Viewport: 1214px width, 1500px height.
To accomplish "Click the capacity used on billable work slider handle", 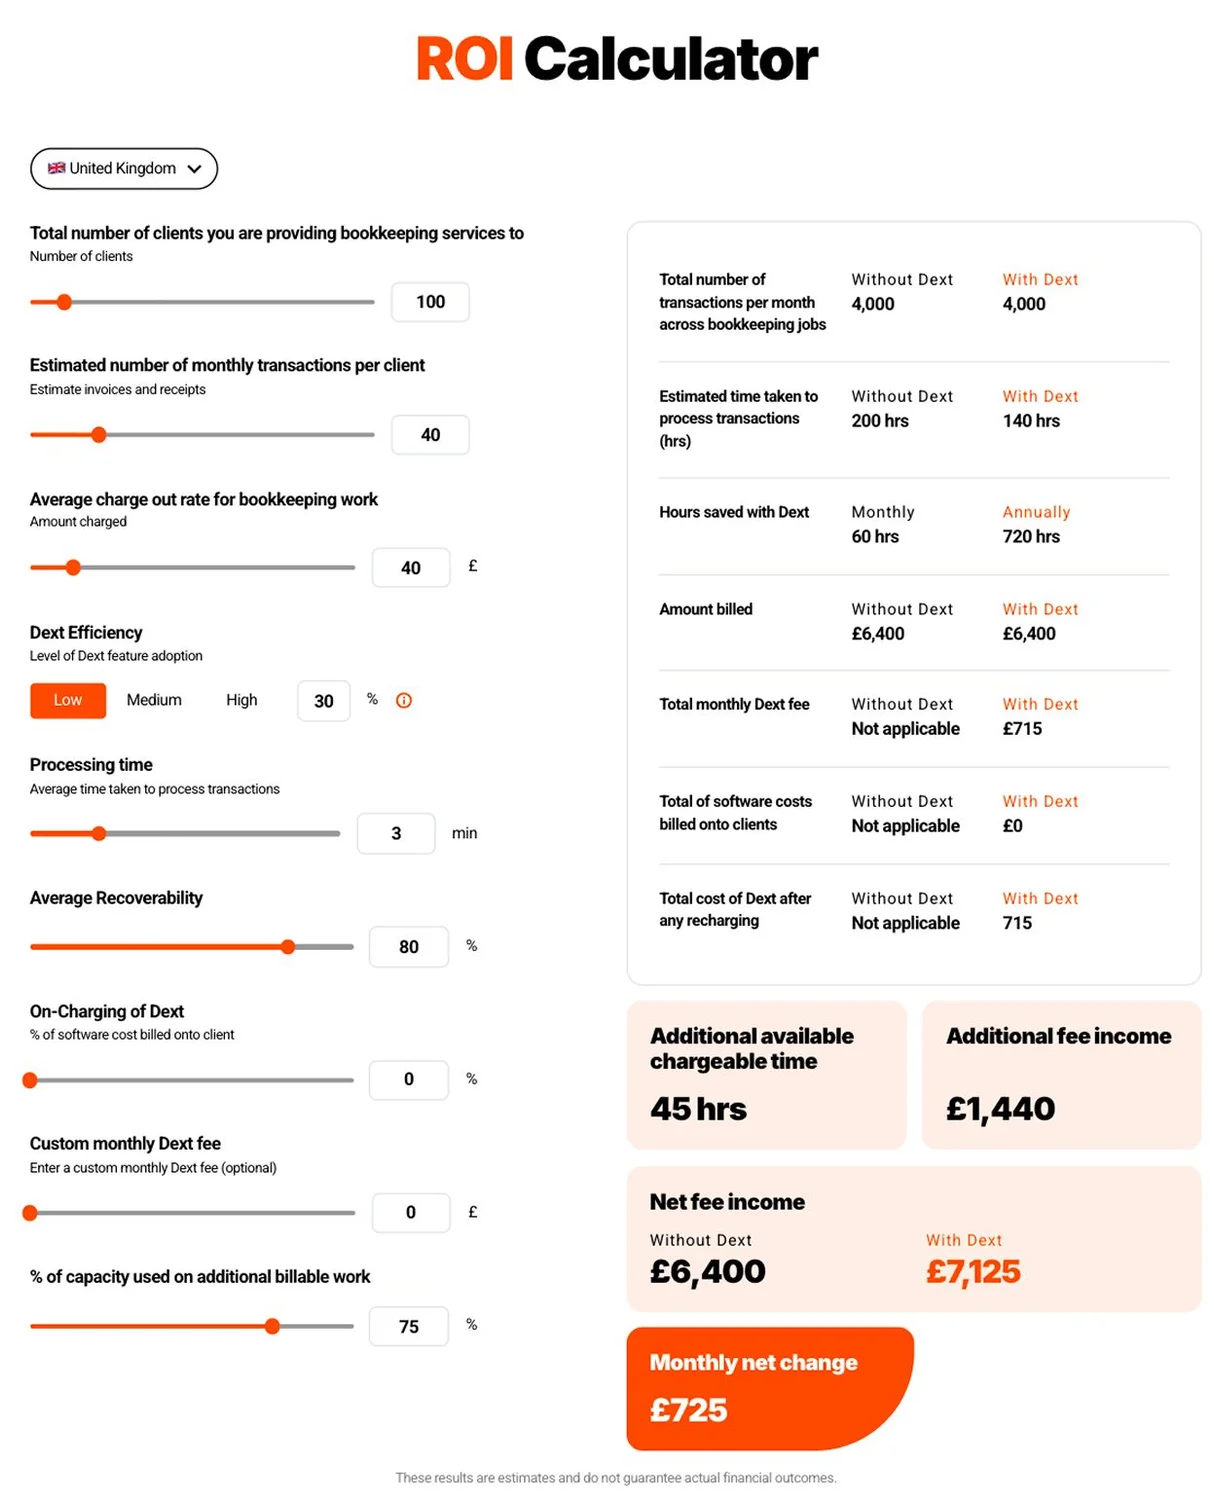I will pos(272,1327).
